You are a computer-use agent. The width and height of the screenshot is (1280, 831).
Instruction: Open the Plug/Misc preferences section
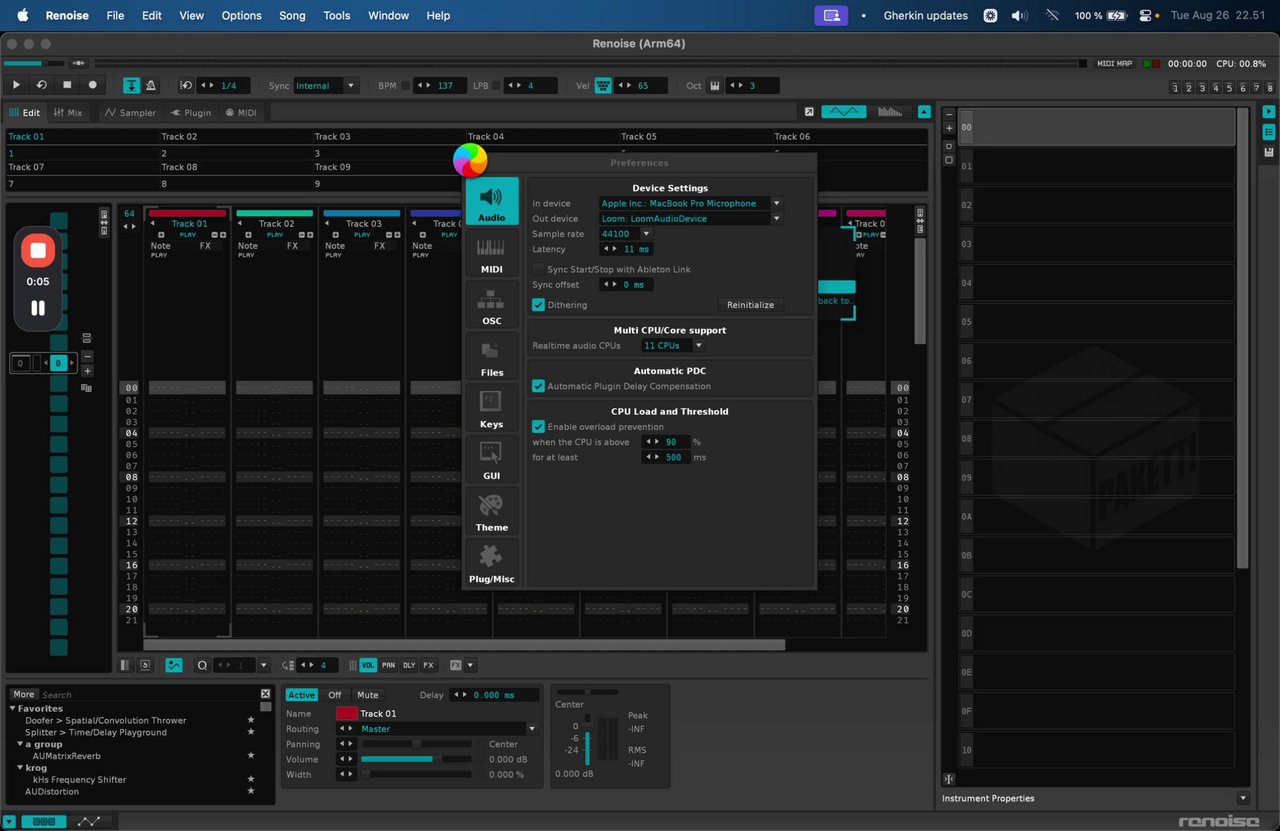(x=492, y=564)
